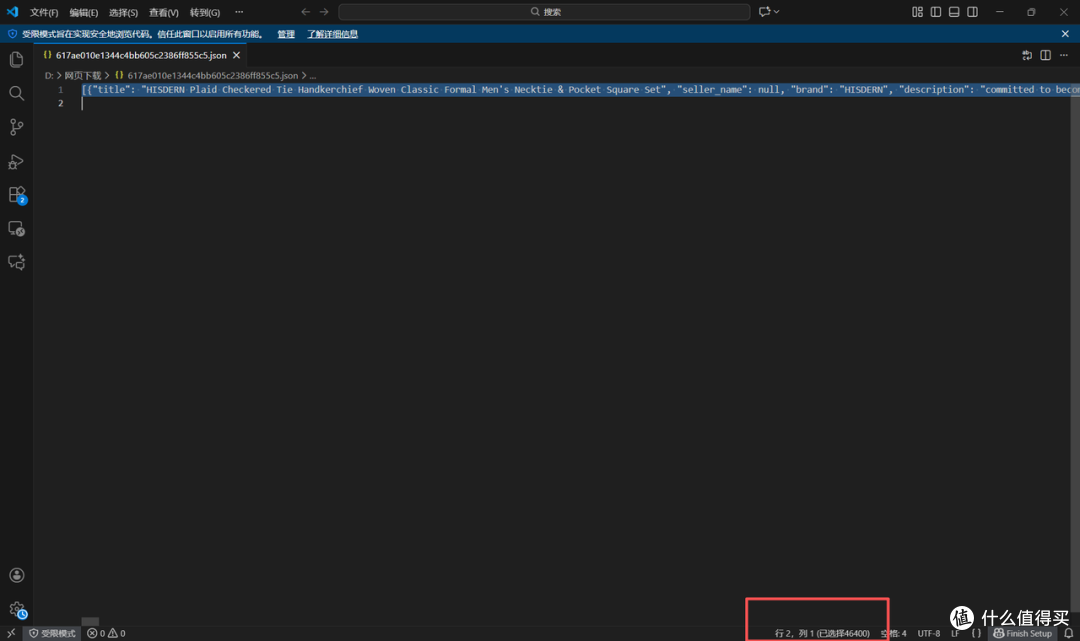Viewport: 1080px width, 641px height.
Task: Open the Source Control view
Action: (17, 127)
